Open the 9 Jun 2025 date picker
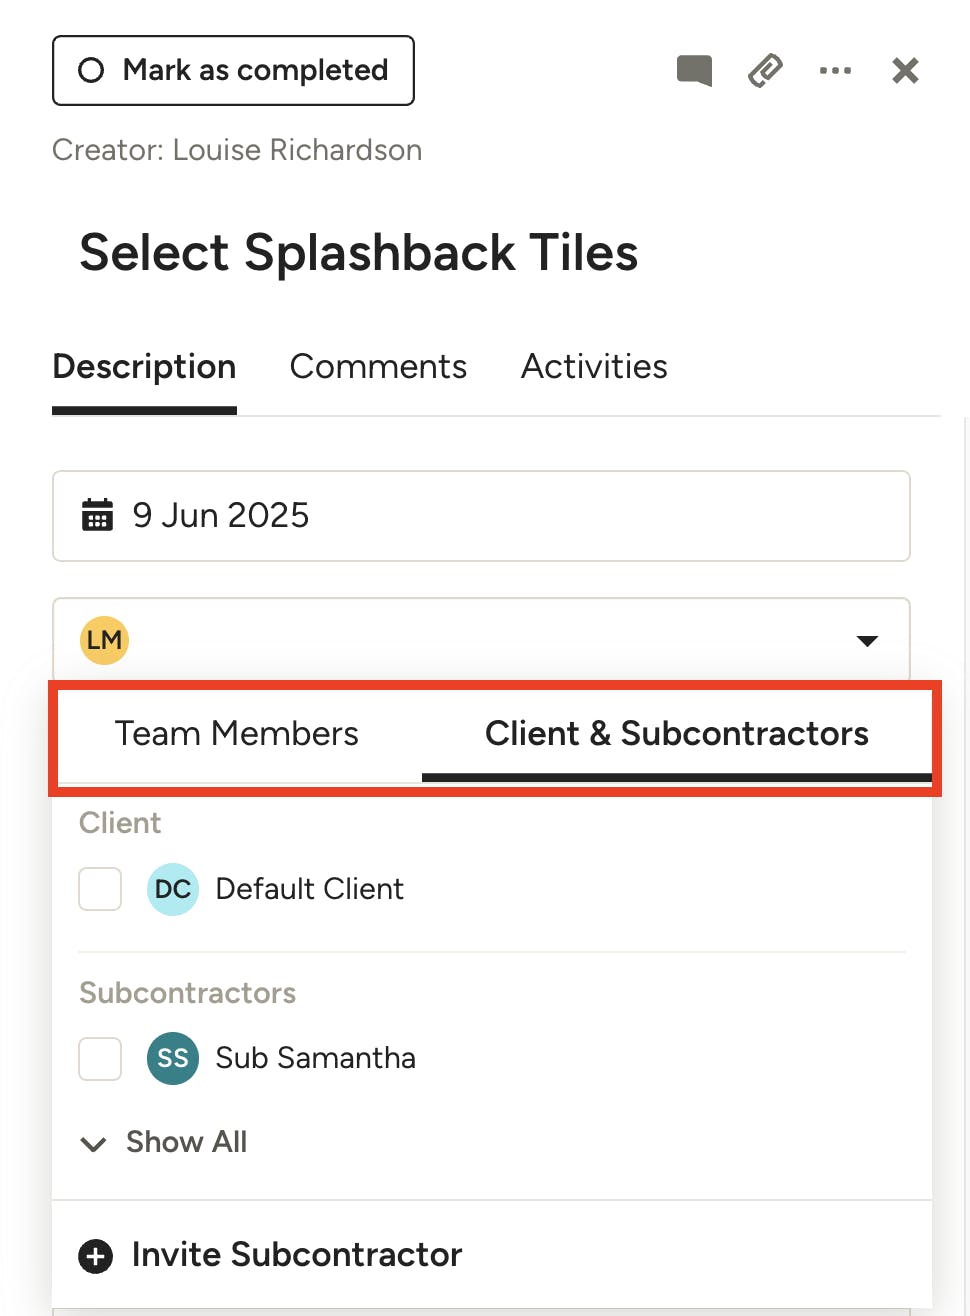The height and width of the screenshot is (1316, 970). click(x=480, y=516)
